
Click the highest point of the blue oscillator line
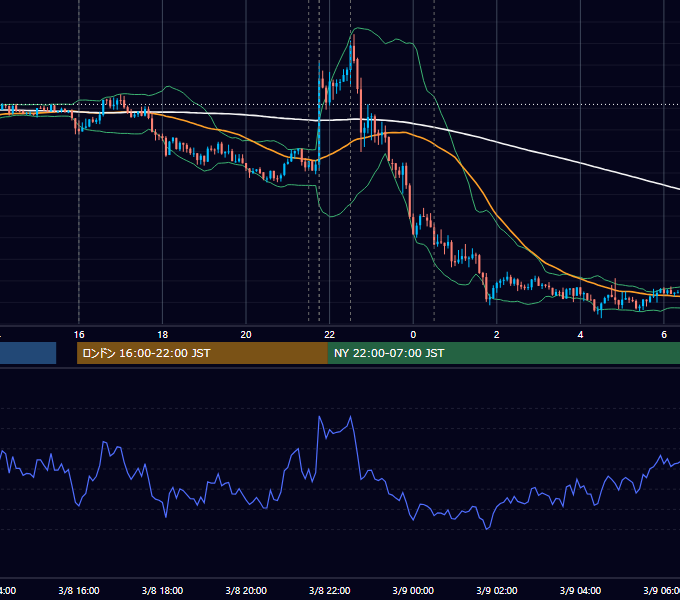[350, 417]
